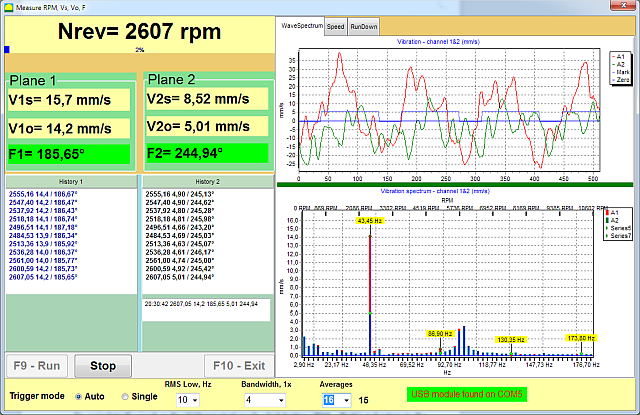Open the Speed tab
This screenshot has height=415, width=640.
pyautogui.click(x=336, y=27)
